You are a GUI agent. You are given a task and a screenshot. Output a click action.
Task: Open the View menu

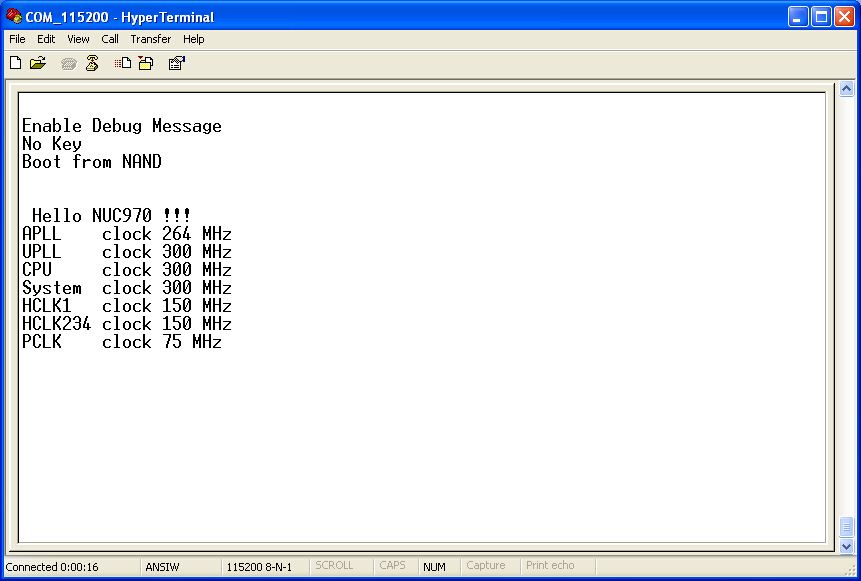tap(78, 39)
